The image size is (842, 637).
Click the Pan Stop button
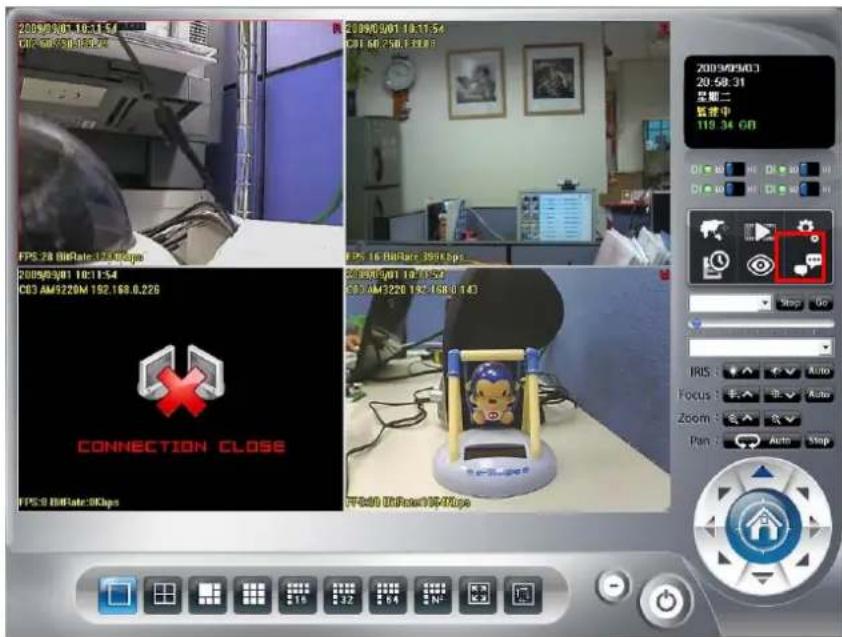click(x=818, y=441)
